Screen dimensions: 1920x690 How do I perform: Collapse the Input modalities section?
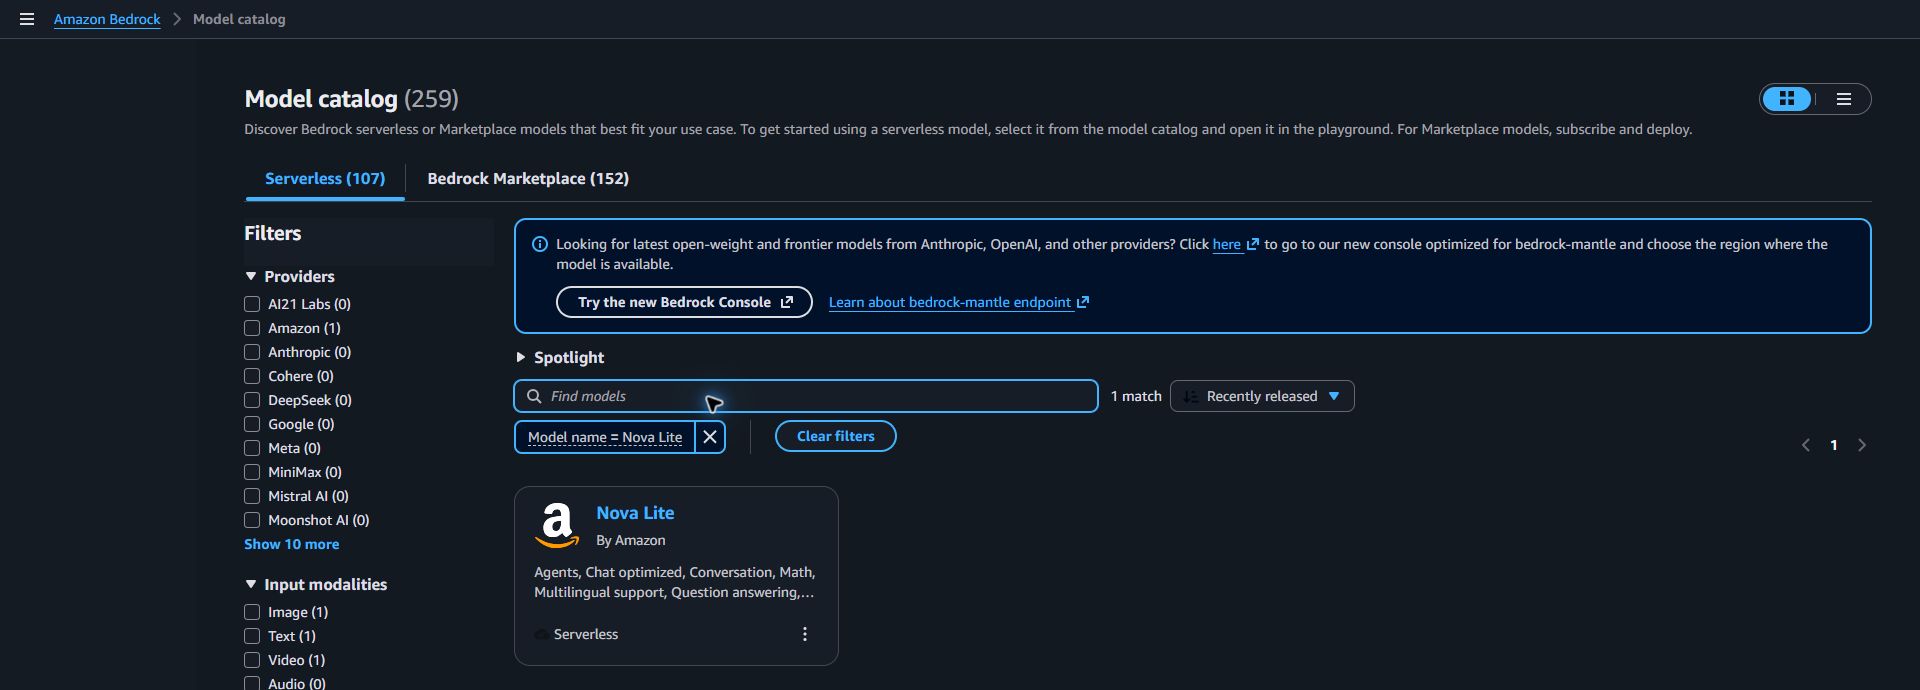[251, 584]
